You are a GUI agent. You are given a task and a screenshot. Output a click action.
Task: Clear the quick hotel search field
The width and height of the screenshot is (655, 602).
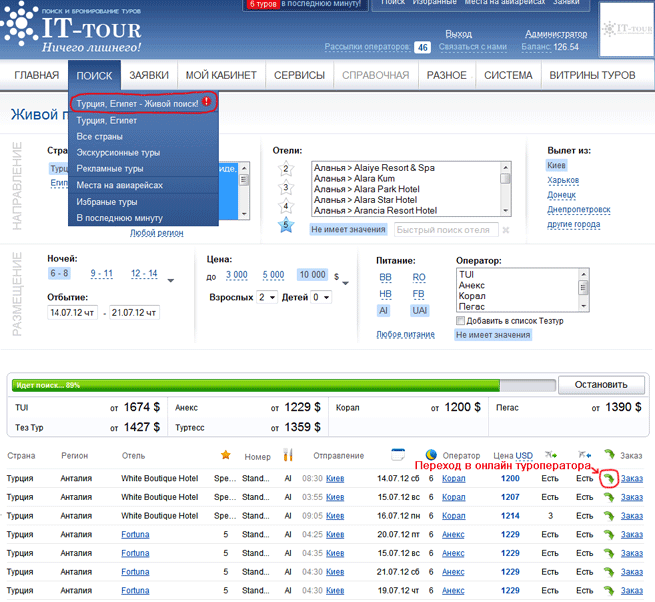click(505, 230)
